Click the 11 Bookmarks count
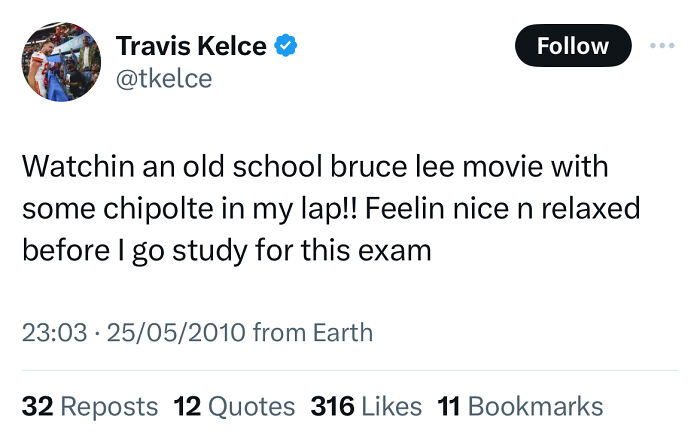The image size is (700, 437). tap(520, 406)
